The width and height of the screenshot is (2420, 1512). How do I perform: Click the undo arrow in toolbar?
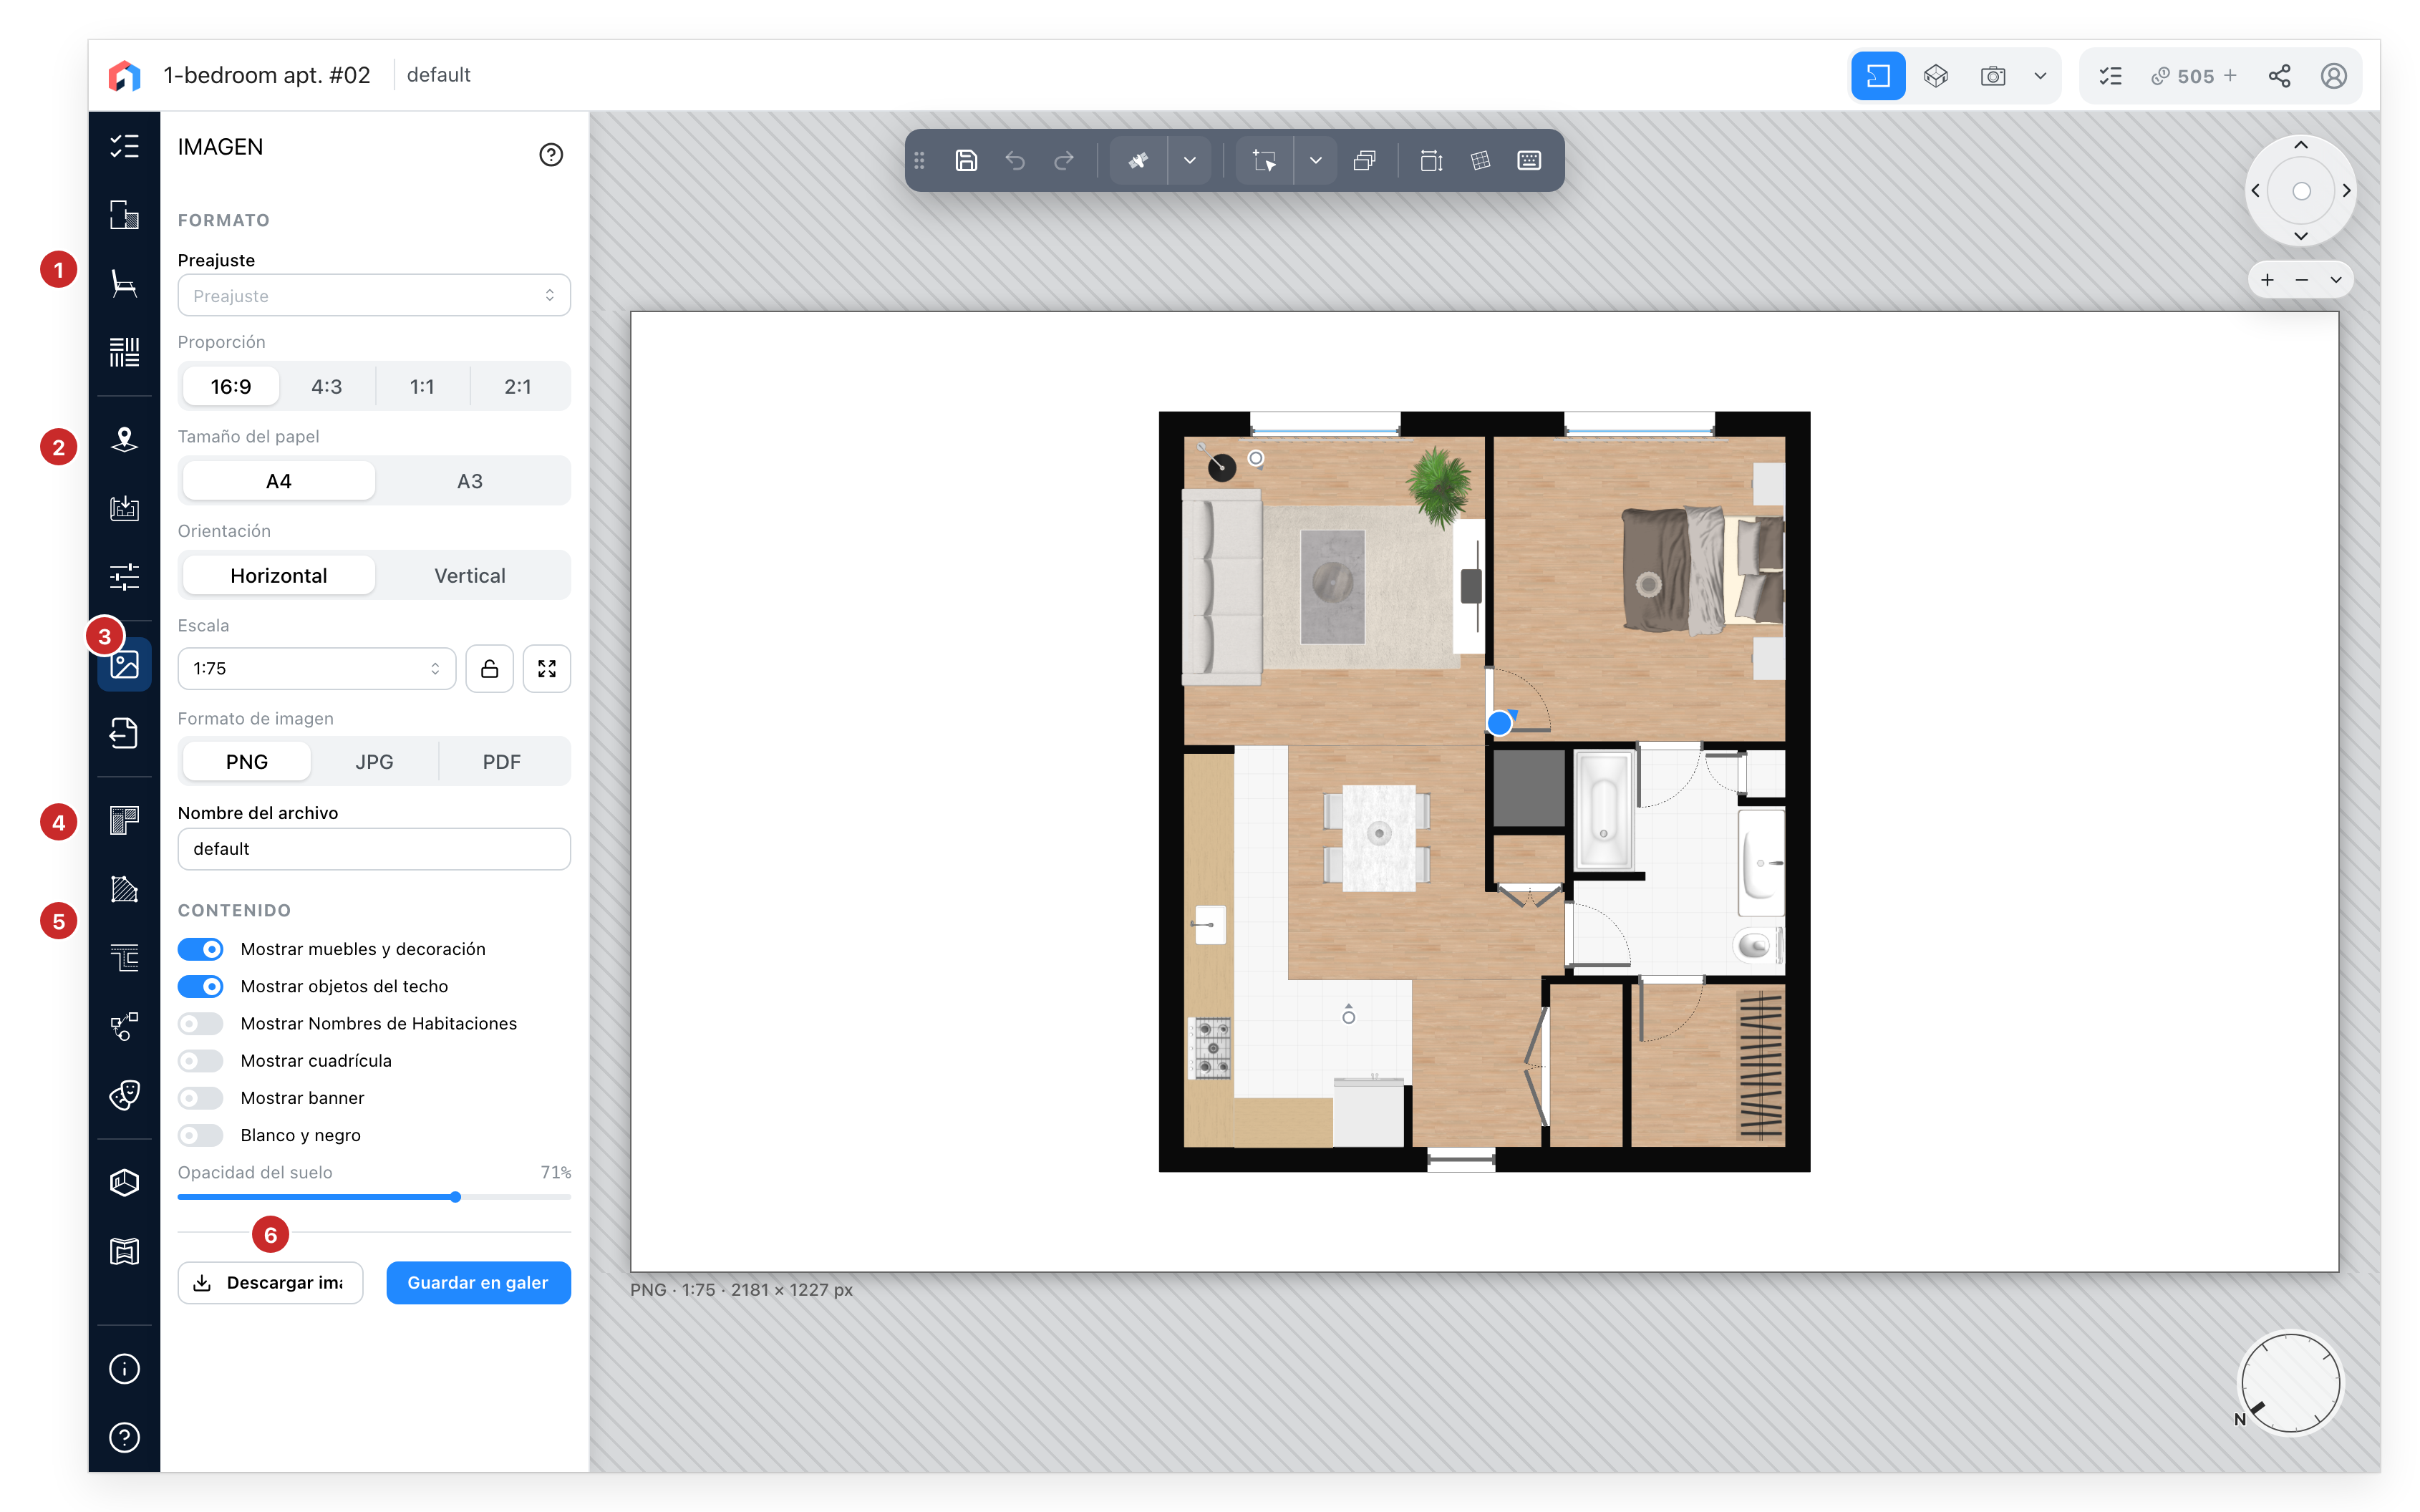tap(1015, 160)
